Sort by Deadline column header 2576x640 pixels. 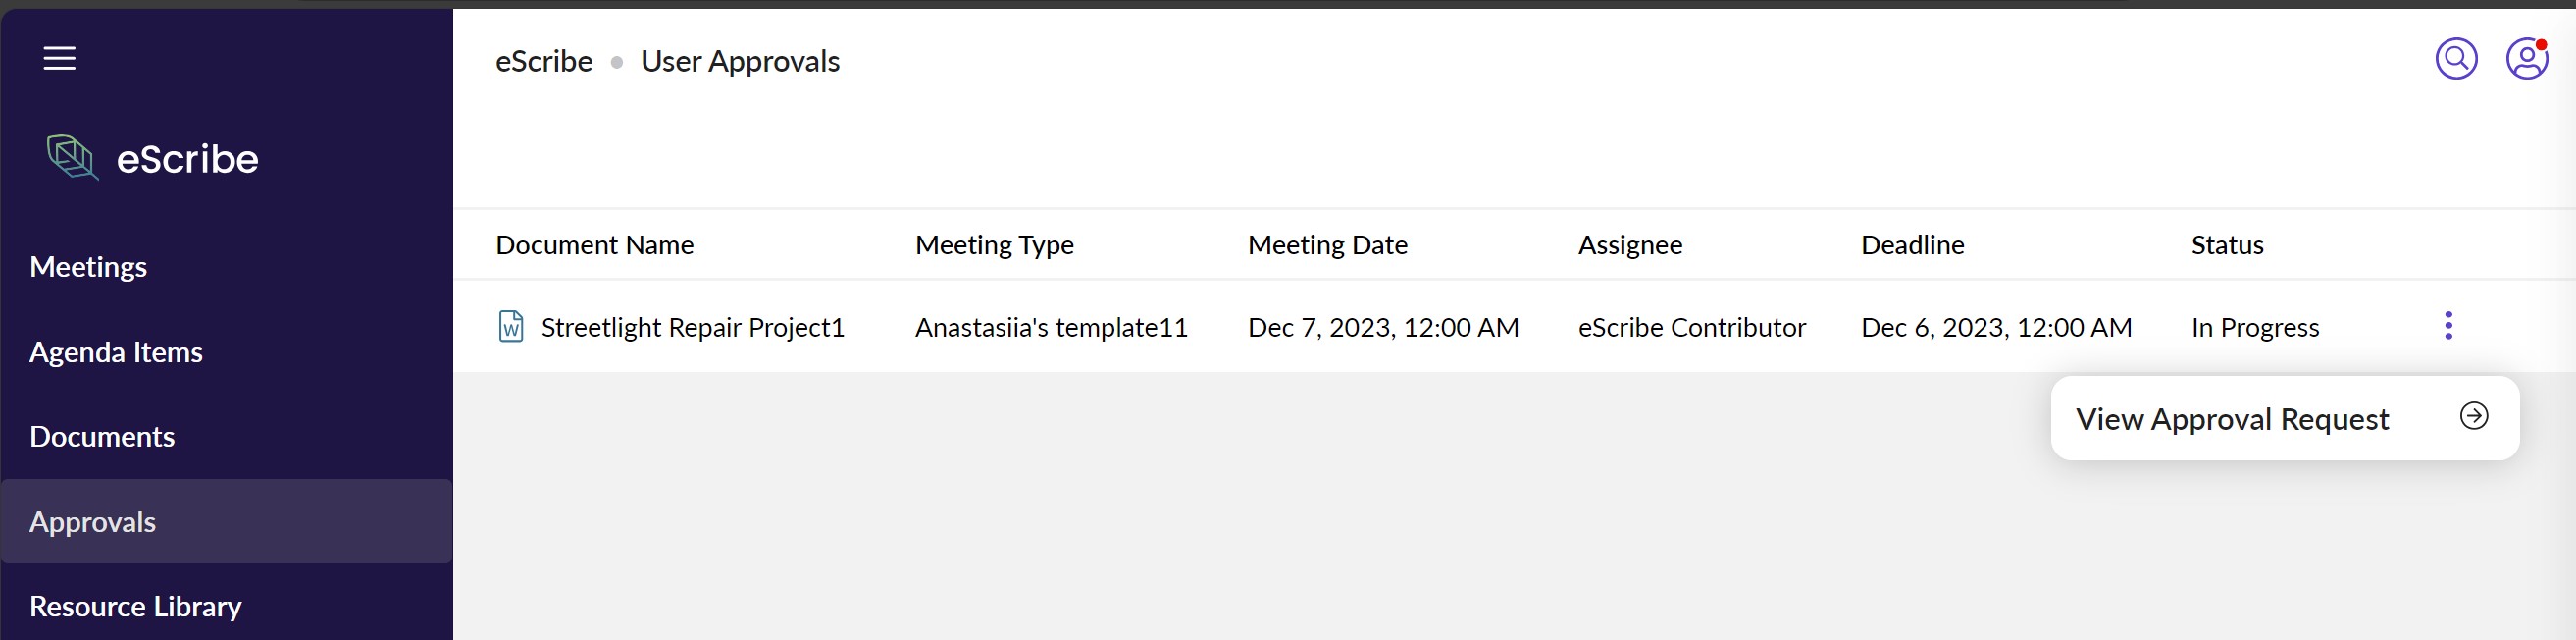pyautogui.click(x=1912, y=245)
